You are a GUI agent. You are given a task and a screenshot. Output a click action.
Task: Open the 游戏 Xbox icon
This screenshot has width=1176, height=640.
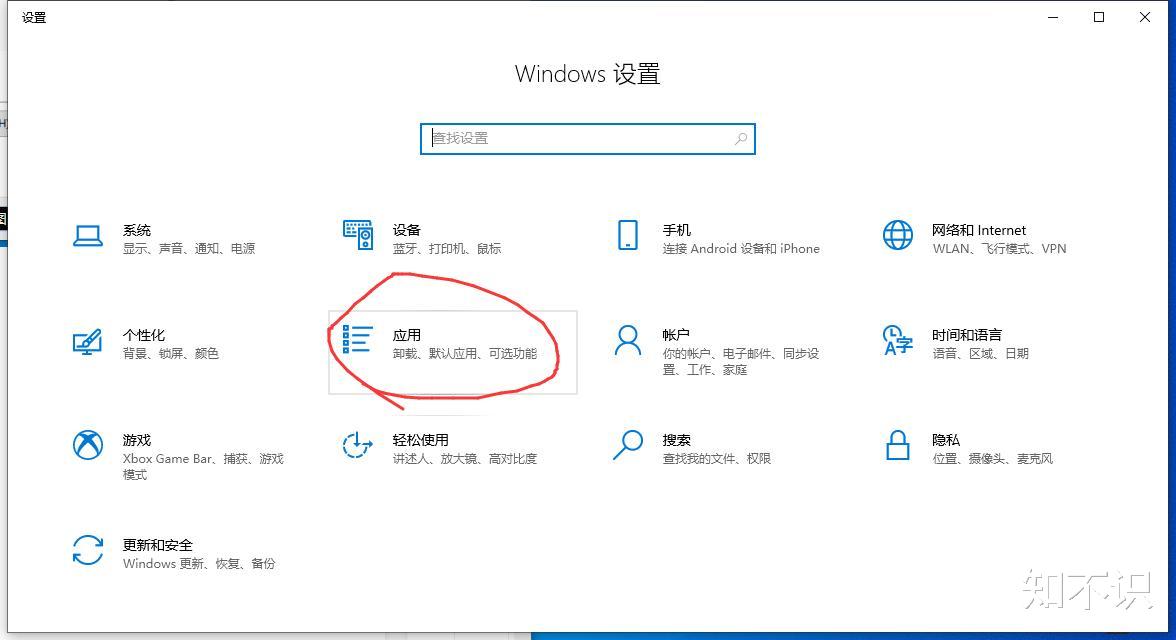click(x=88, y=445)
